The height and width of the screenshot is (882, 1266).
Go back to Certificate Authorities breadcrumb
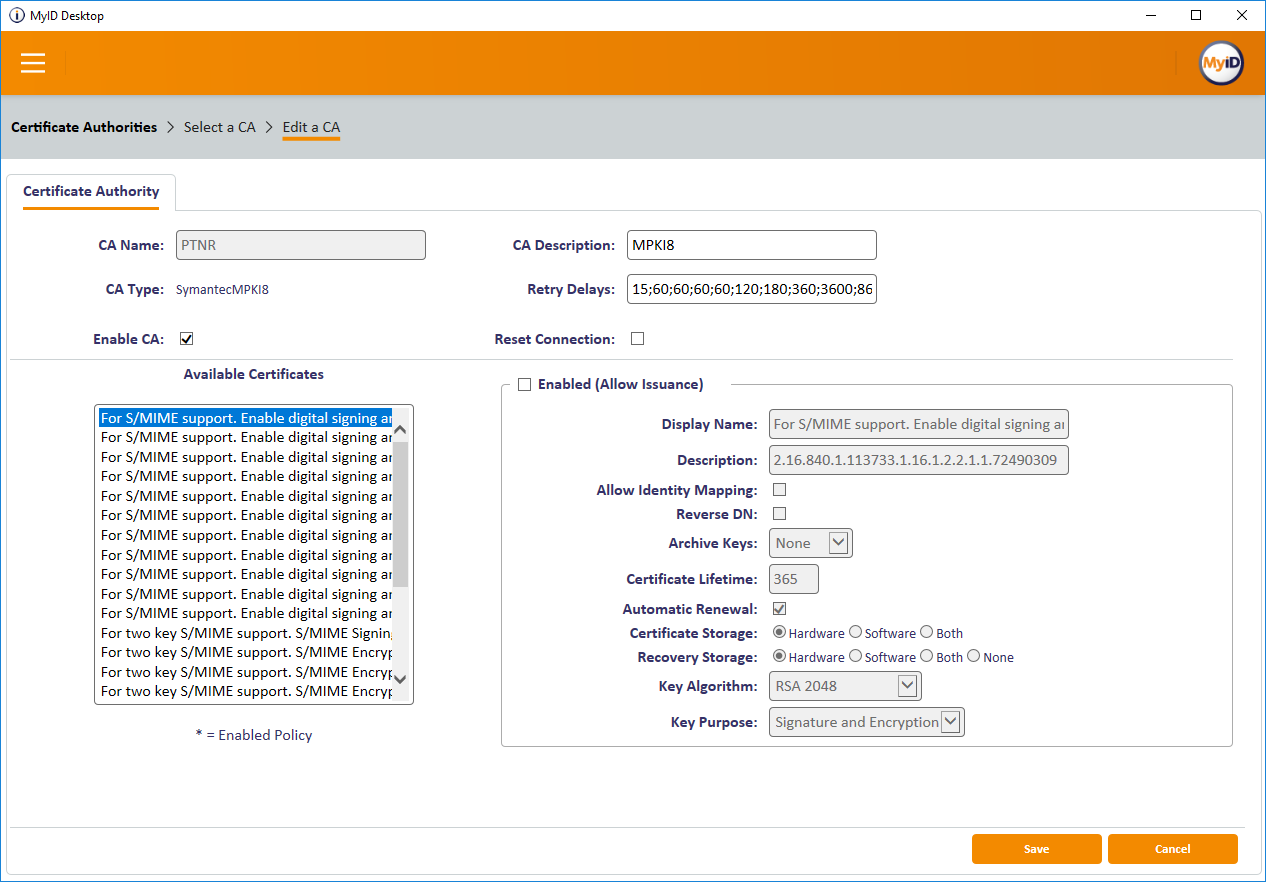84,127
